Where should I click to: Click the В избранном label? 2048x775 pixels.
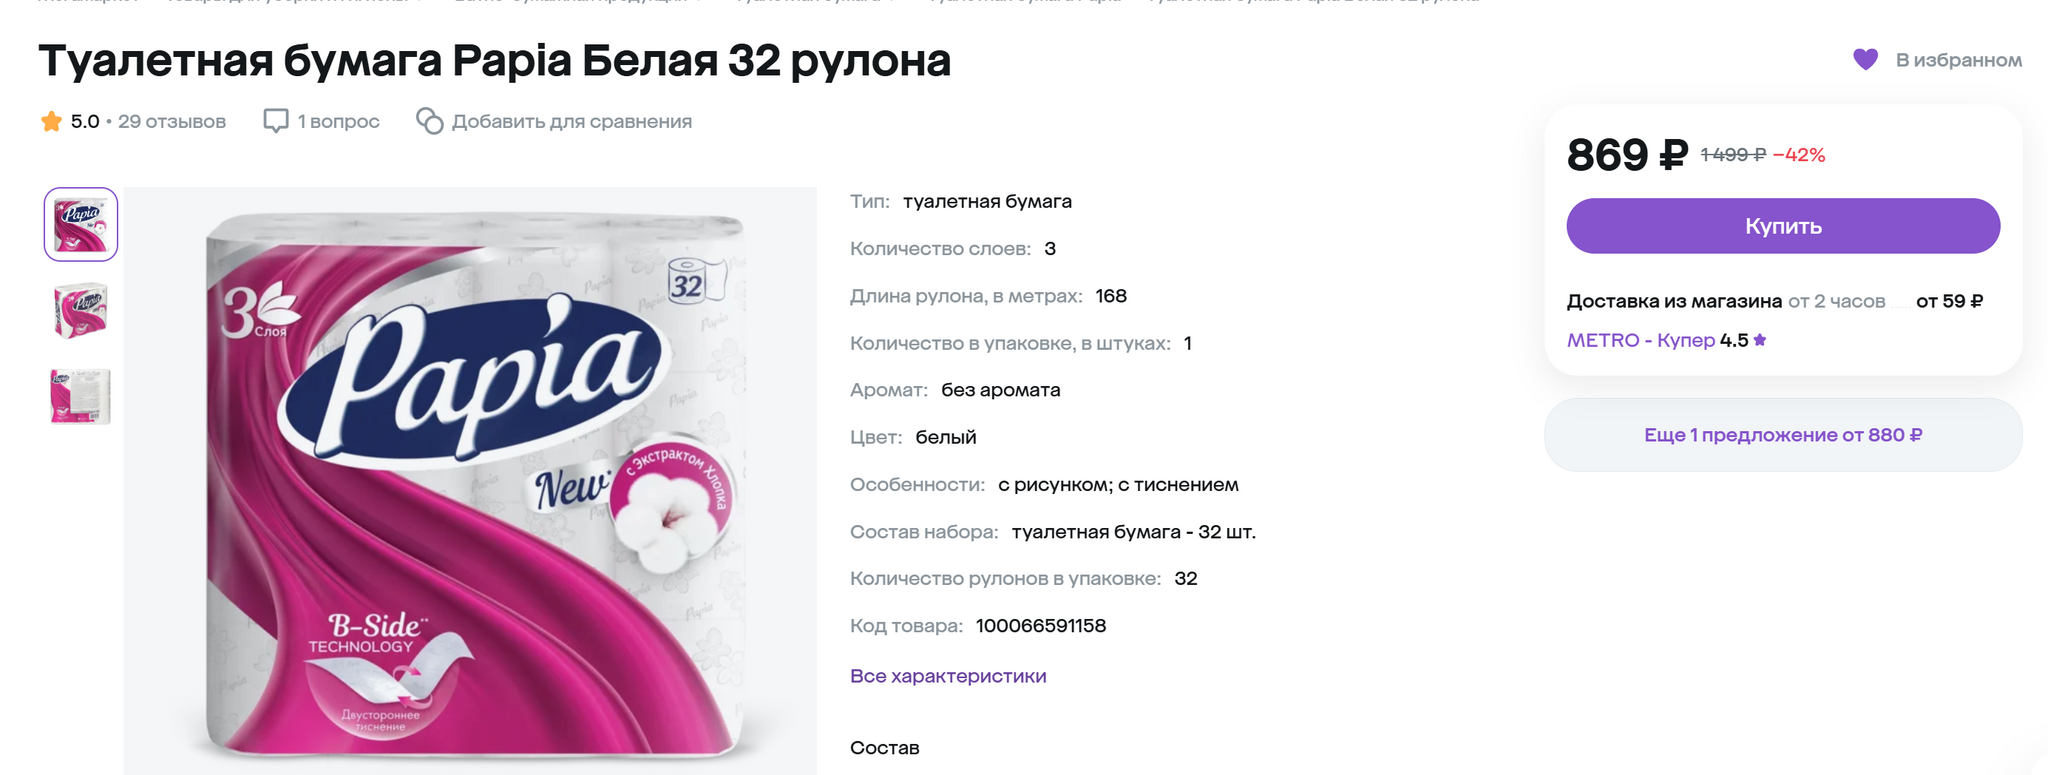point(1958,60)
